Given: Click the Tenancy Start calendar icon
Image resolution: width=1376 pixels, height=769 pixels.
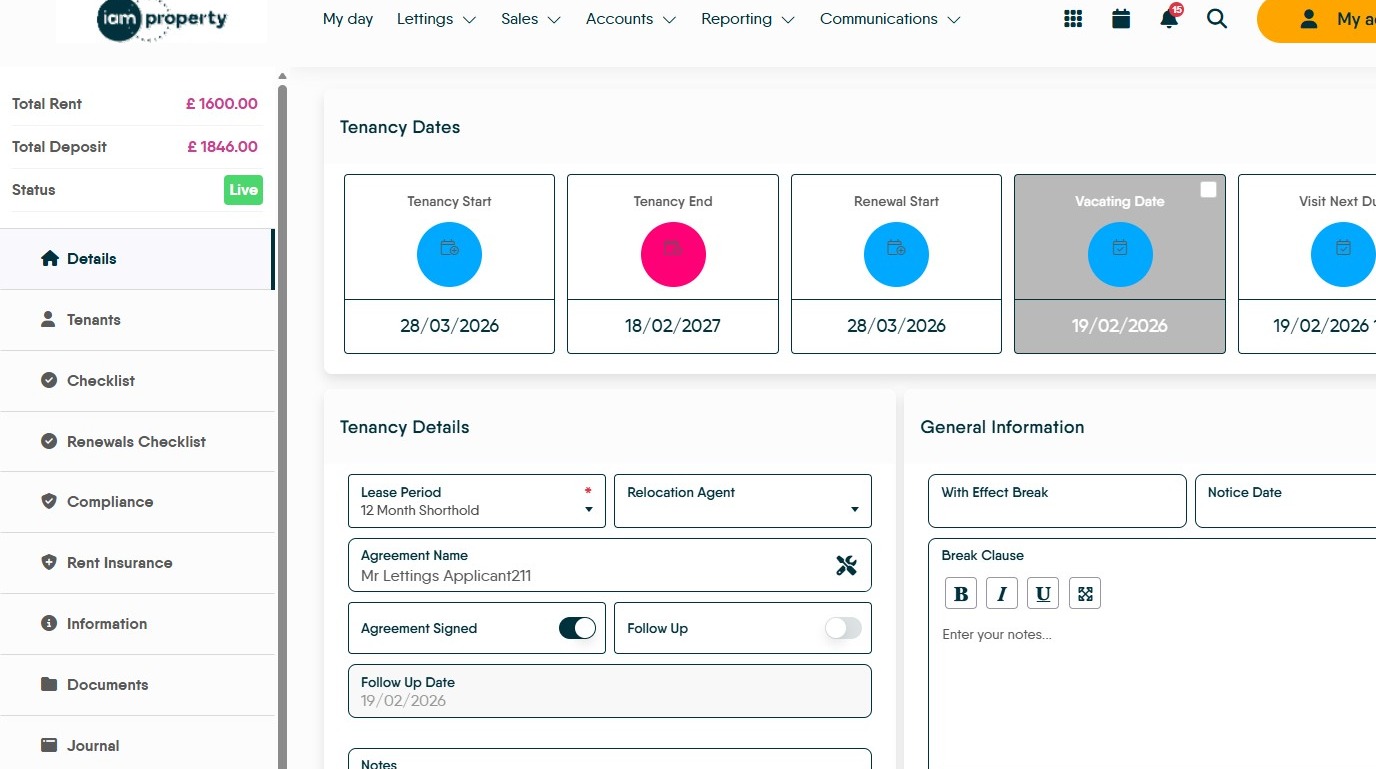Looking at the screenshot, I should point(449,254).
